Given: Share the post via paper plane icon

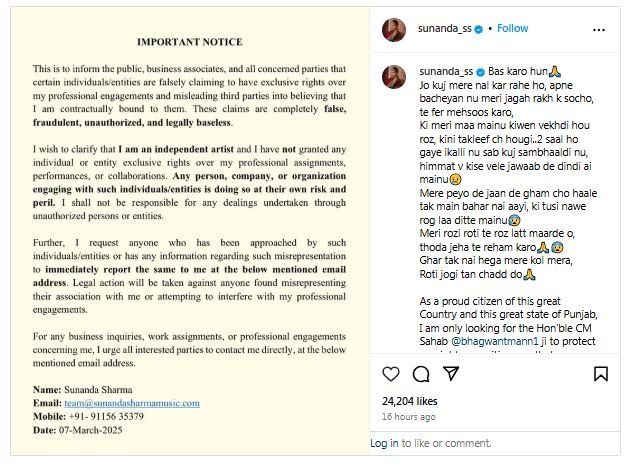Looking at the screenshot, I should (x=450, y=374).
